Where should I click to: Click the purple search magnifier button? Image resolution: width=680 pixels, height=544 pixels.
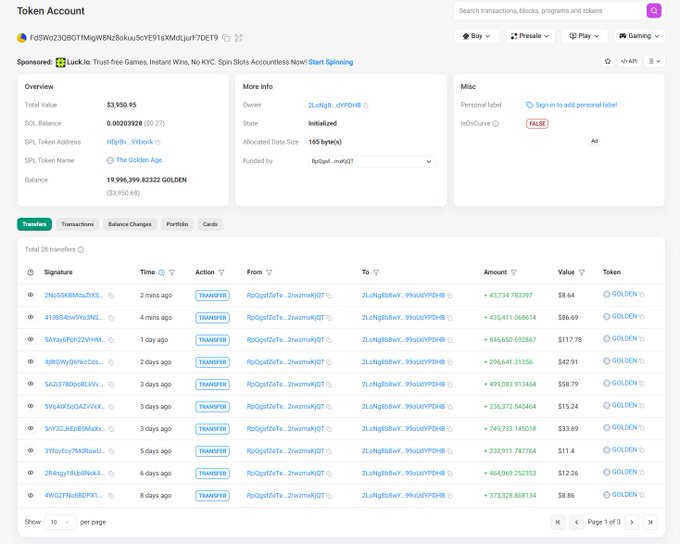(x=653, y=11)
